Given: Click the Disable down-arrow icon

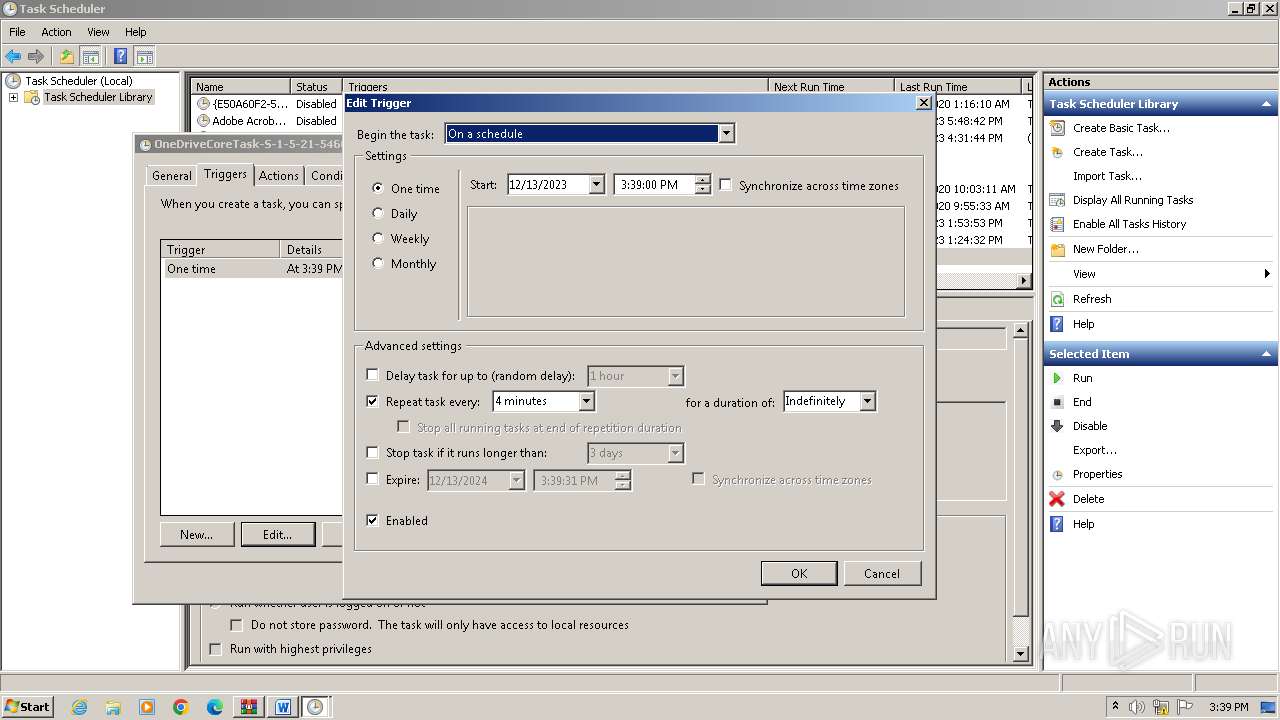Looking at the screenshot, I should (x=1057, y=426).
